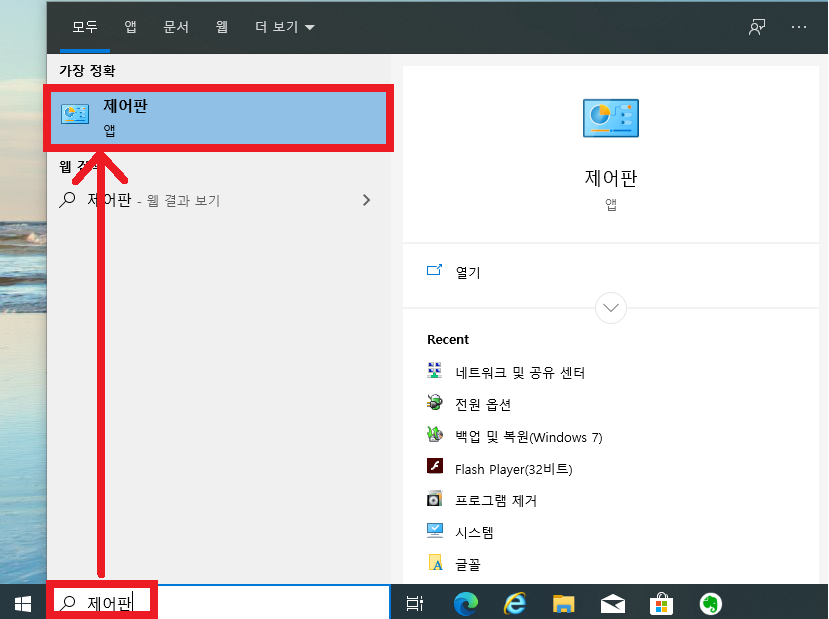This screenshot has height=619, width=829.
Task: Switch to the 문서 search tab
Action: click(176, 27)
